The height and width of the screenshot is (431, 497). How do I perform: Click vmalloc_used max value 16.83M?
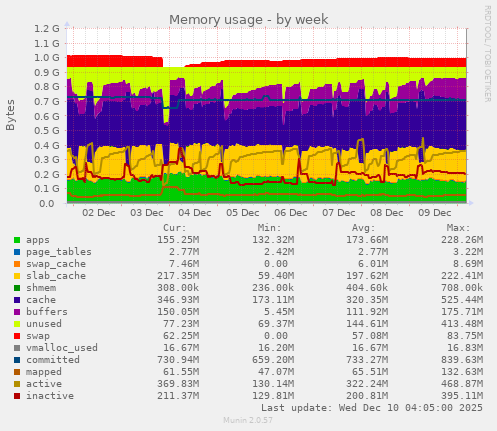click(x=465, y=348)
